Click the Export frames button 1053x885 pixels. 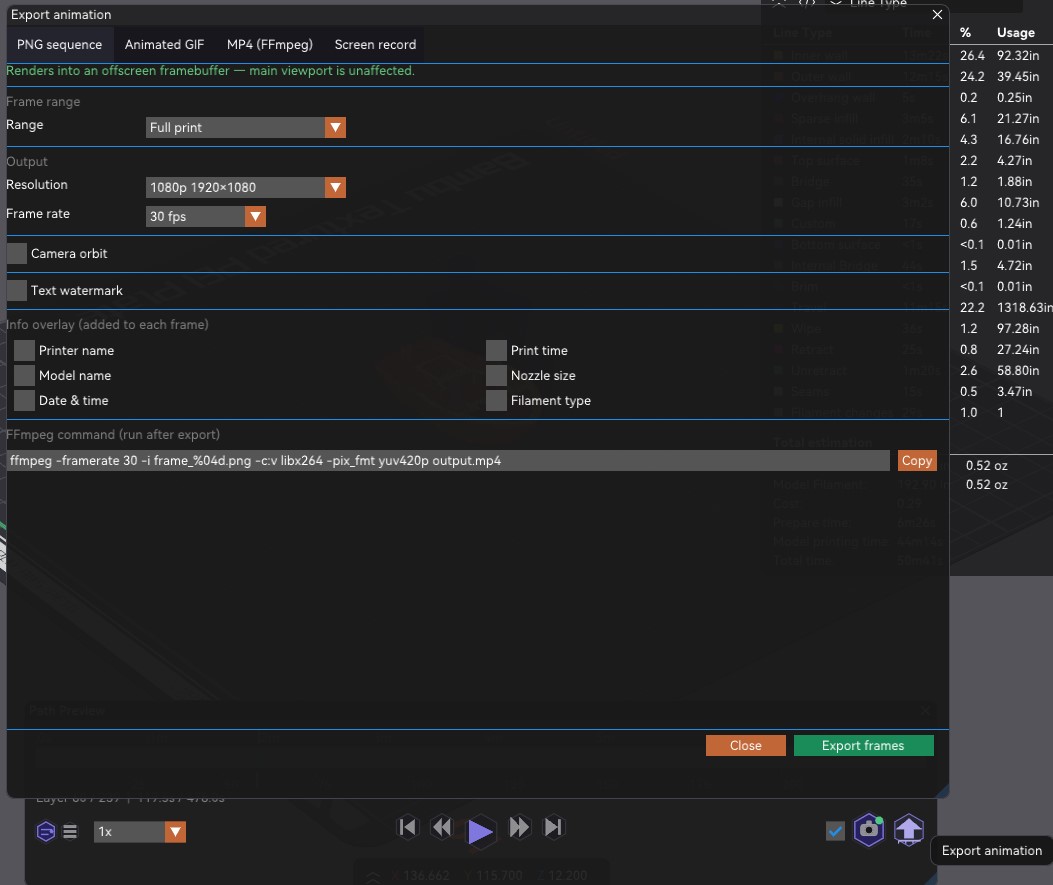coord(863,745)
